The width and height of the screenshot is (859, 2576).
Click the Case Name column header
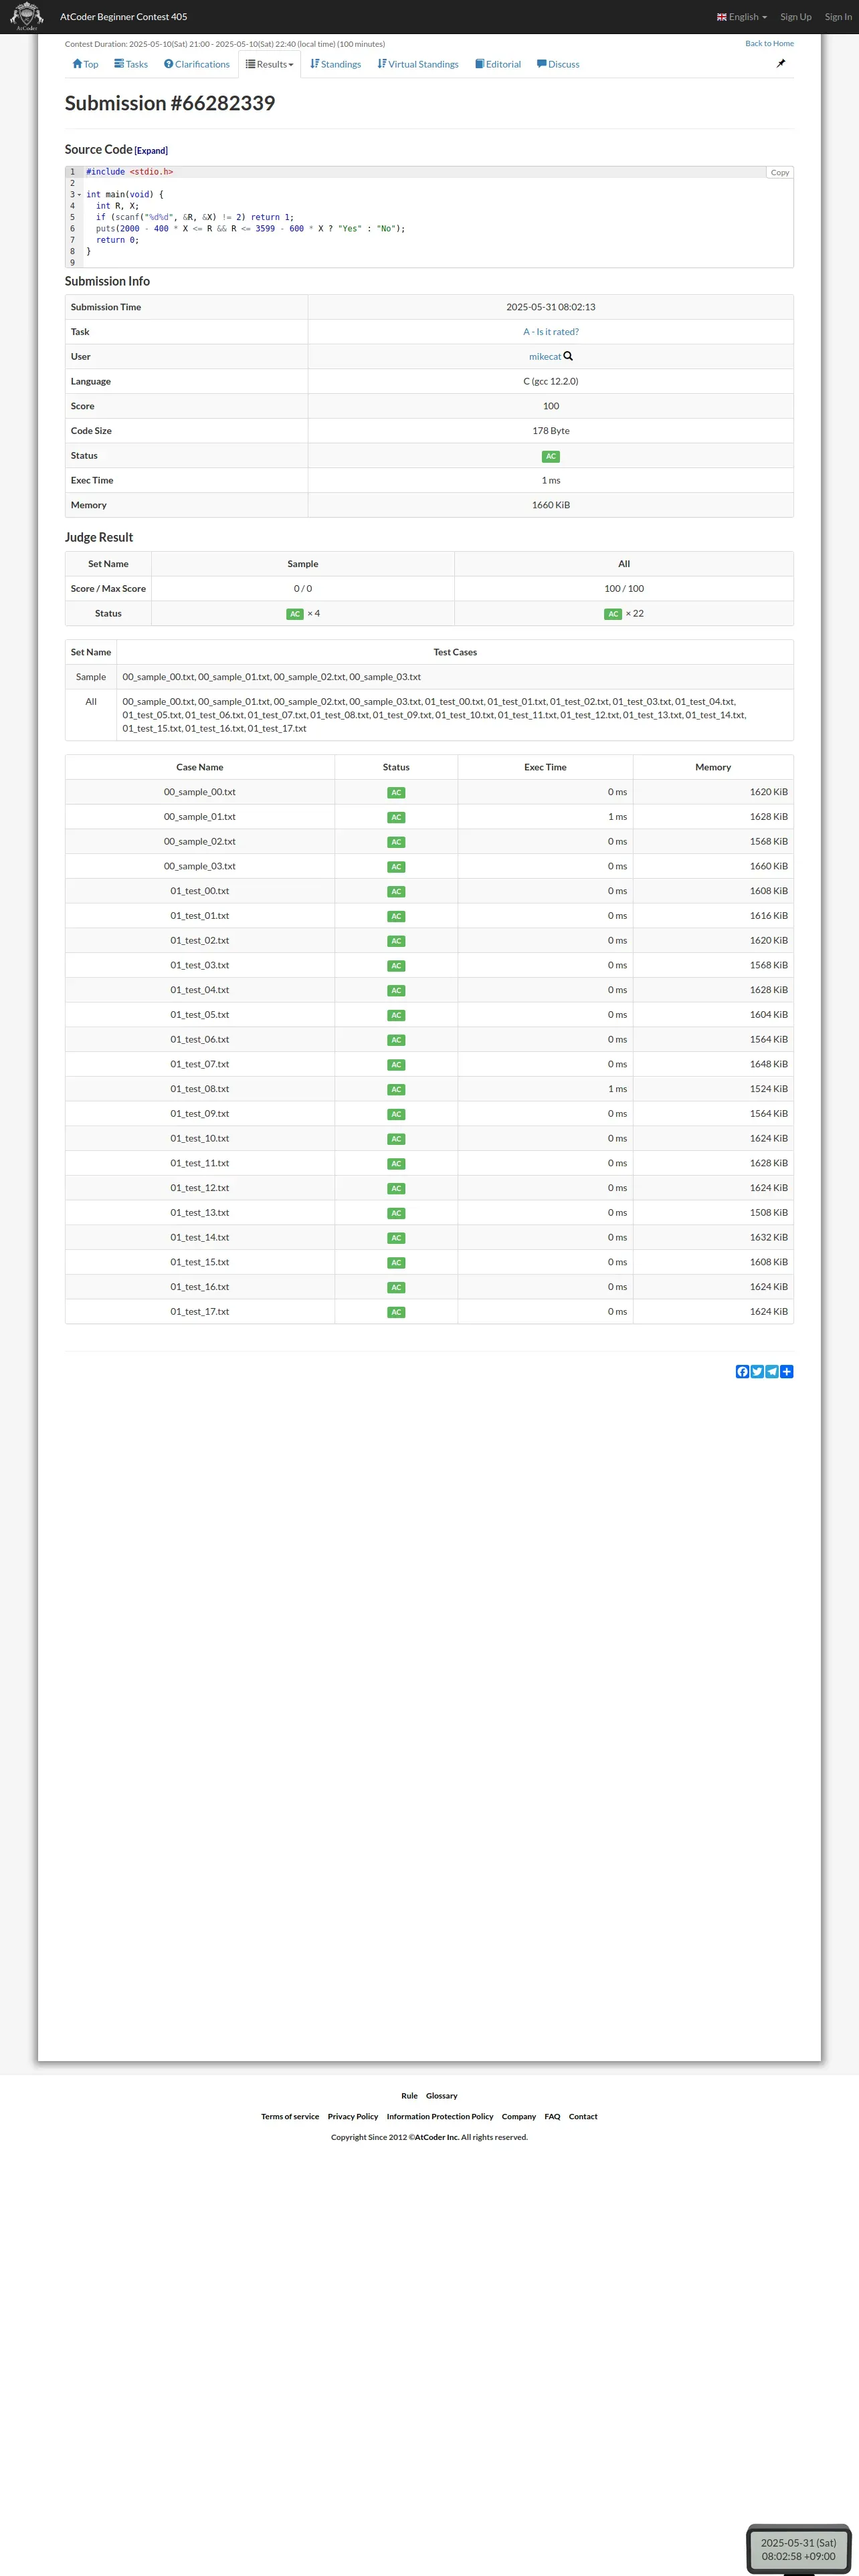click(200, 767)
